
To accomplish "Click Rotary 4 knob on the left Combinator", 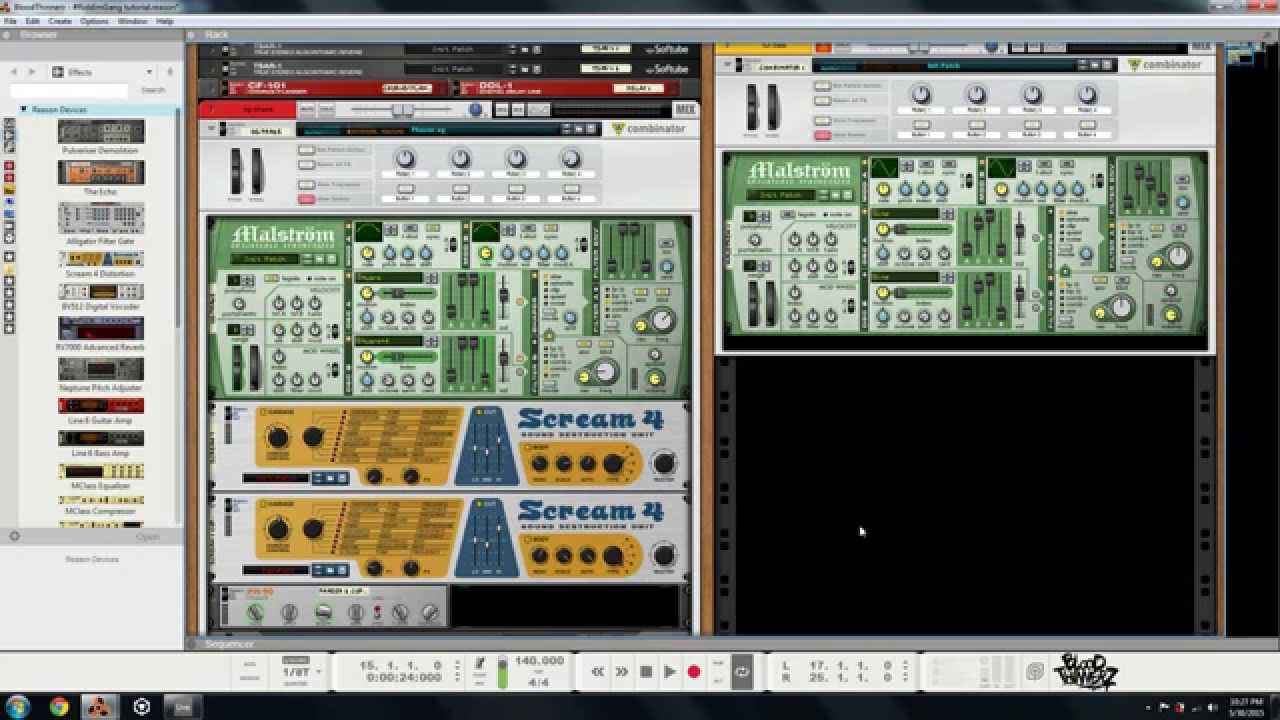I will [x=570, y=158].
